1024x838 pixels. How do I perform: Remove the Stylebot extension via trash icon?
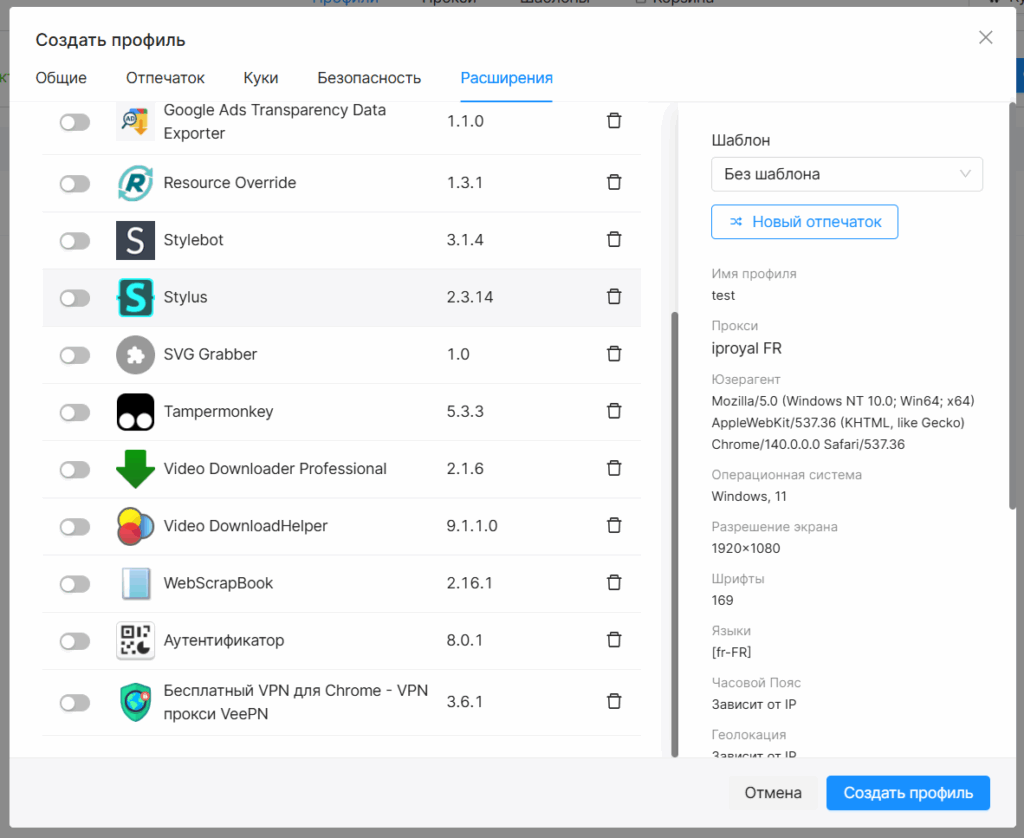tap(614, 239)
